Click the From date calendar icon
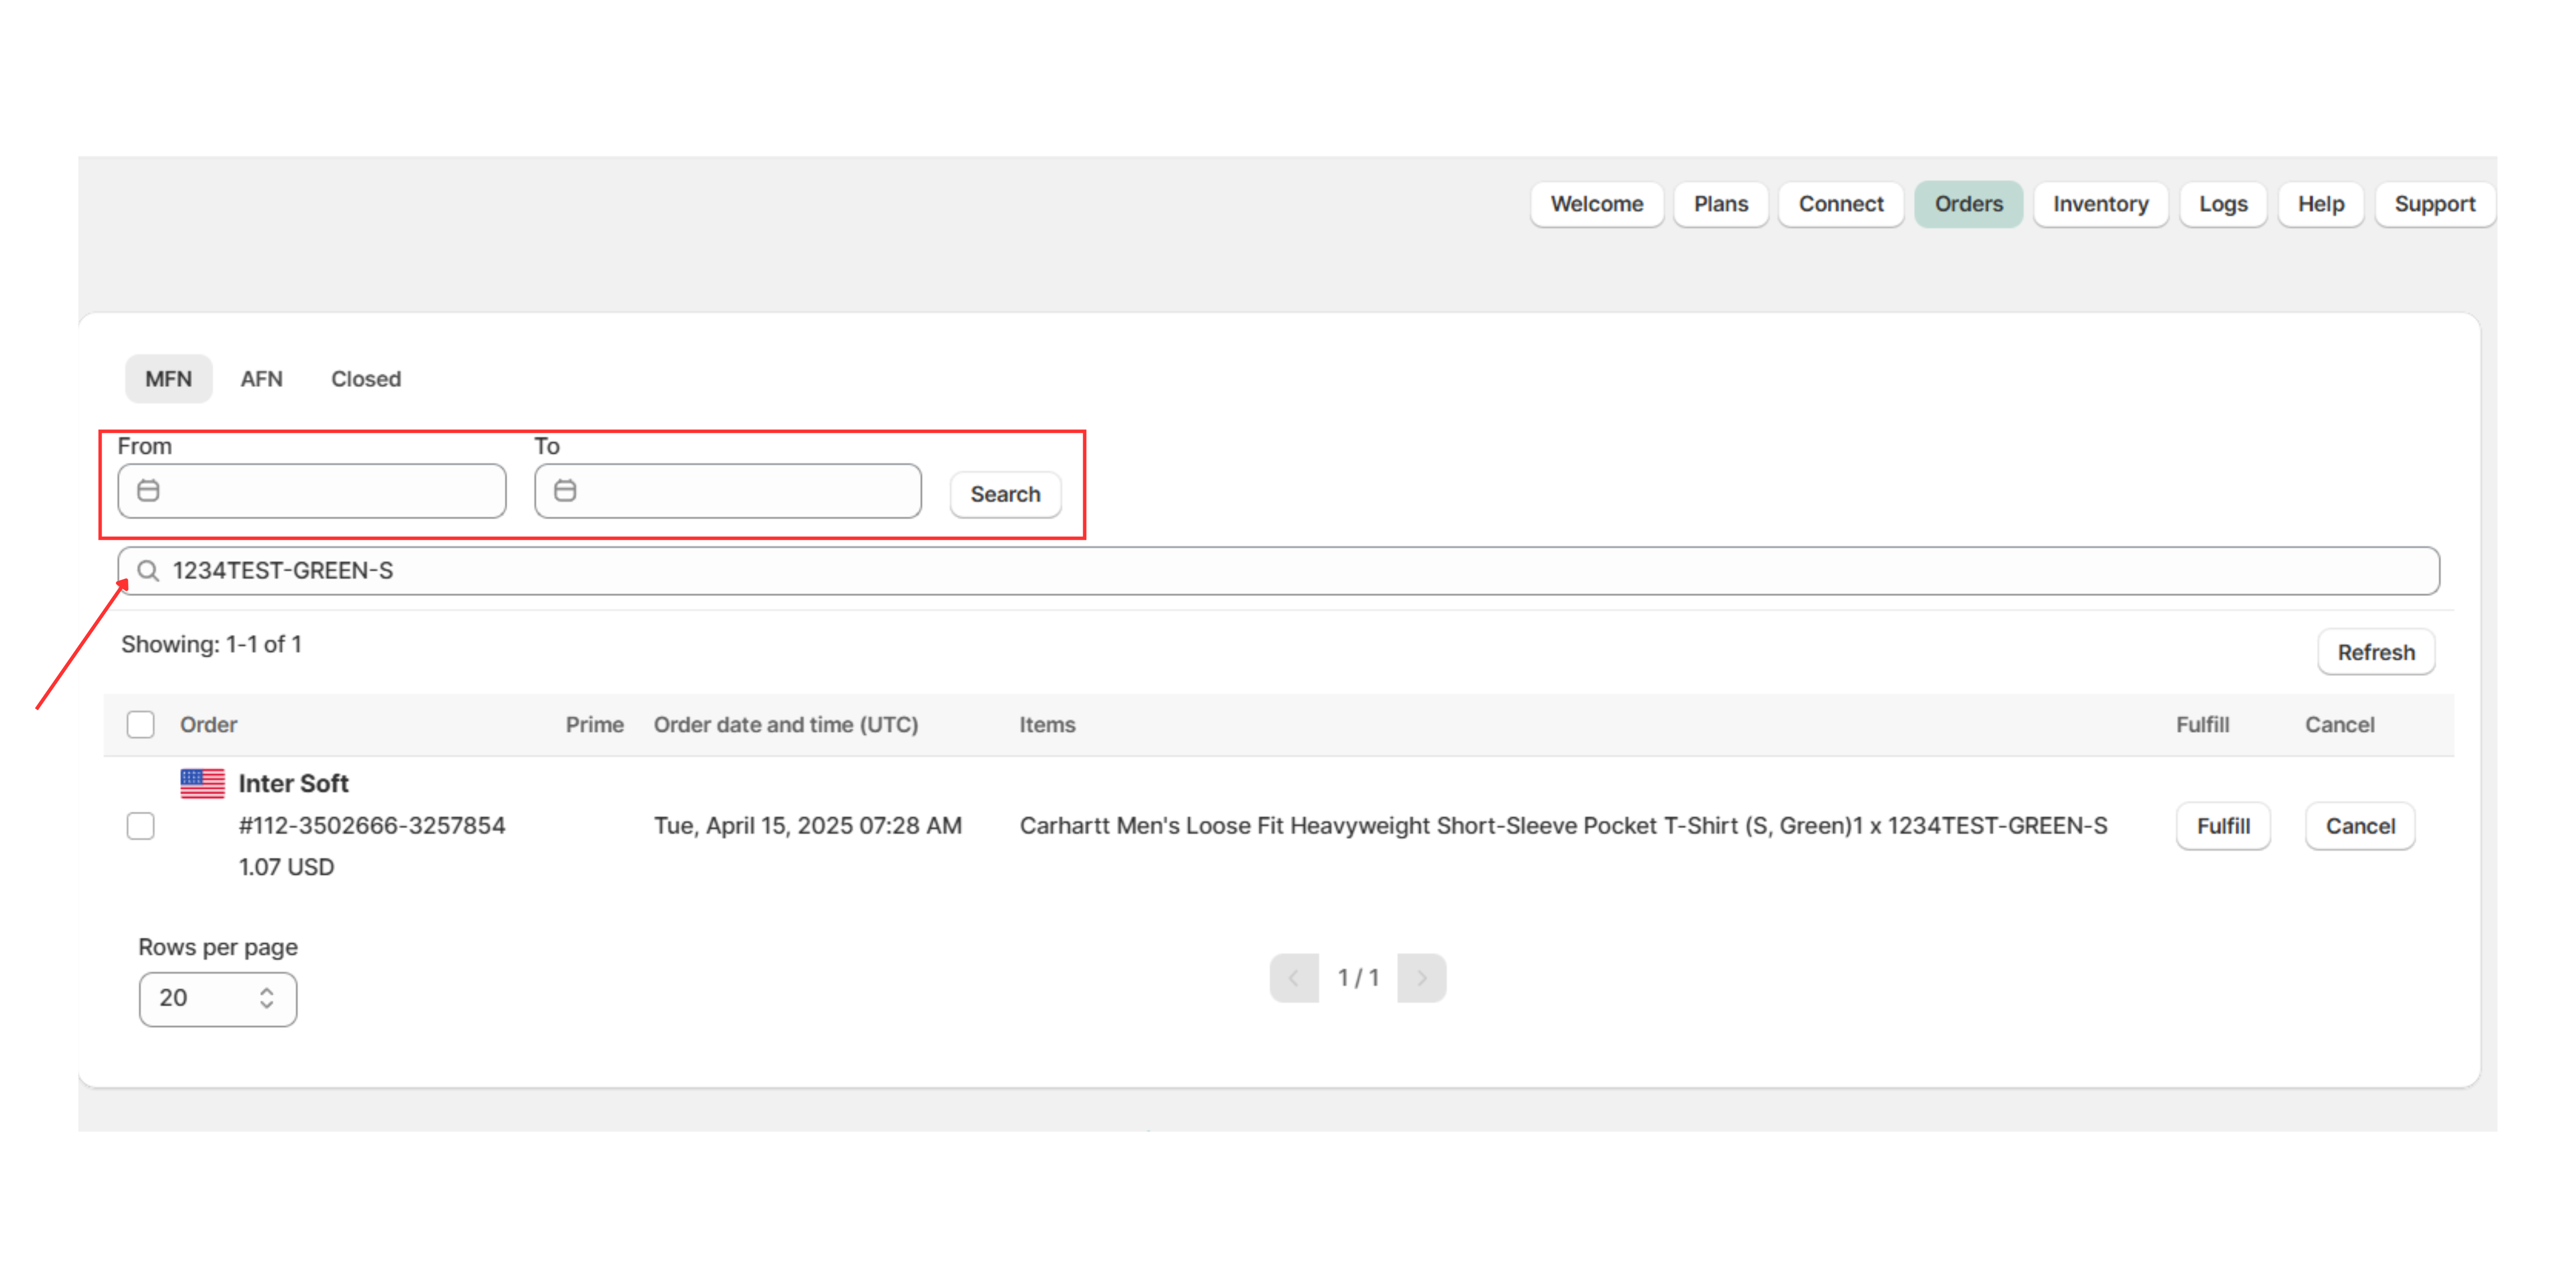The width and height of the screenshot is (2576, 1288). click(148, 491)
